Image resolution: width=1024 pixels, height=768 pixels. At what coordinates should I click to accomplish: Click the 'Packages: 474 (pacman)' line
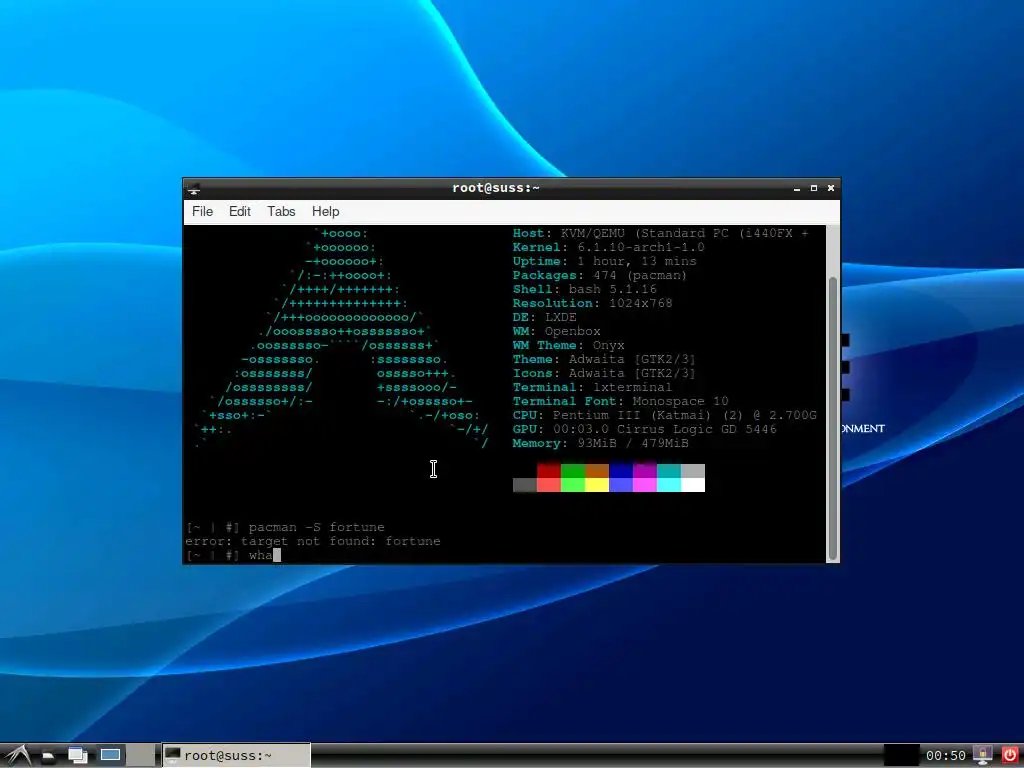tap(600, 276)
